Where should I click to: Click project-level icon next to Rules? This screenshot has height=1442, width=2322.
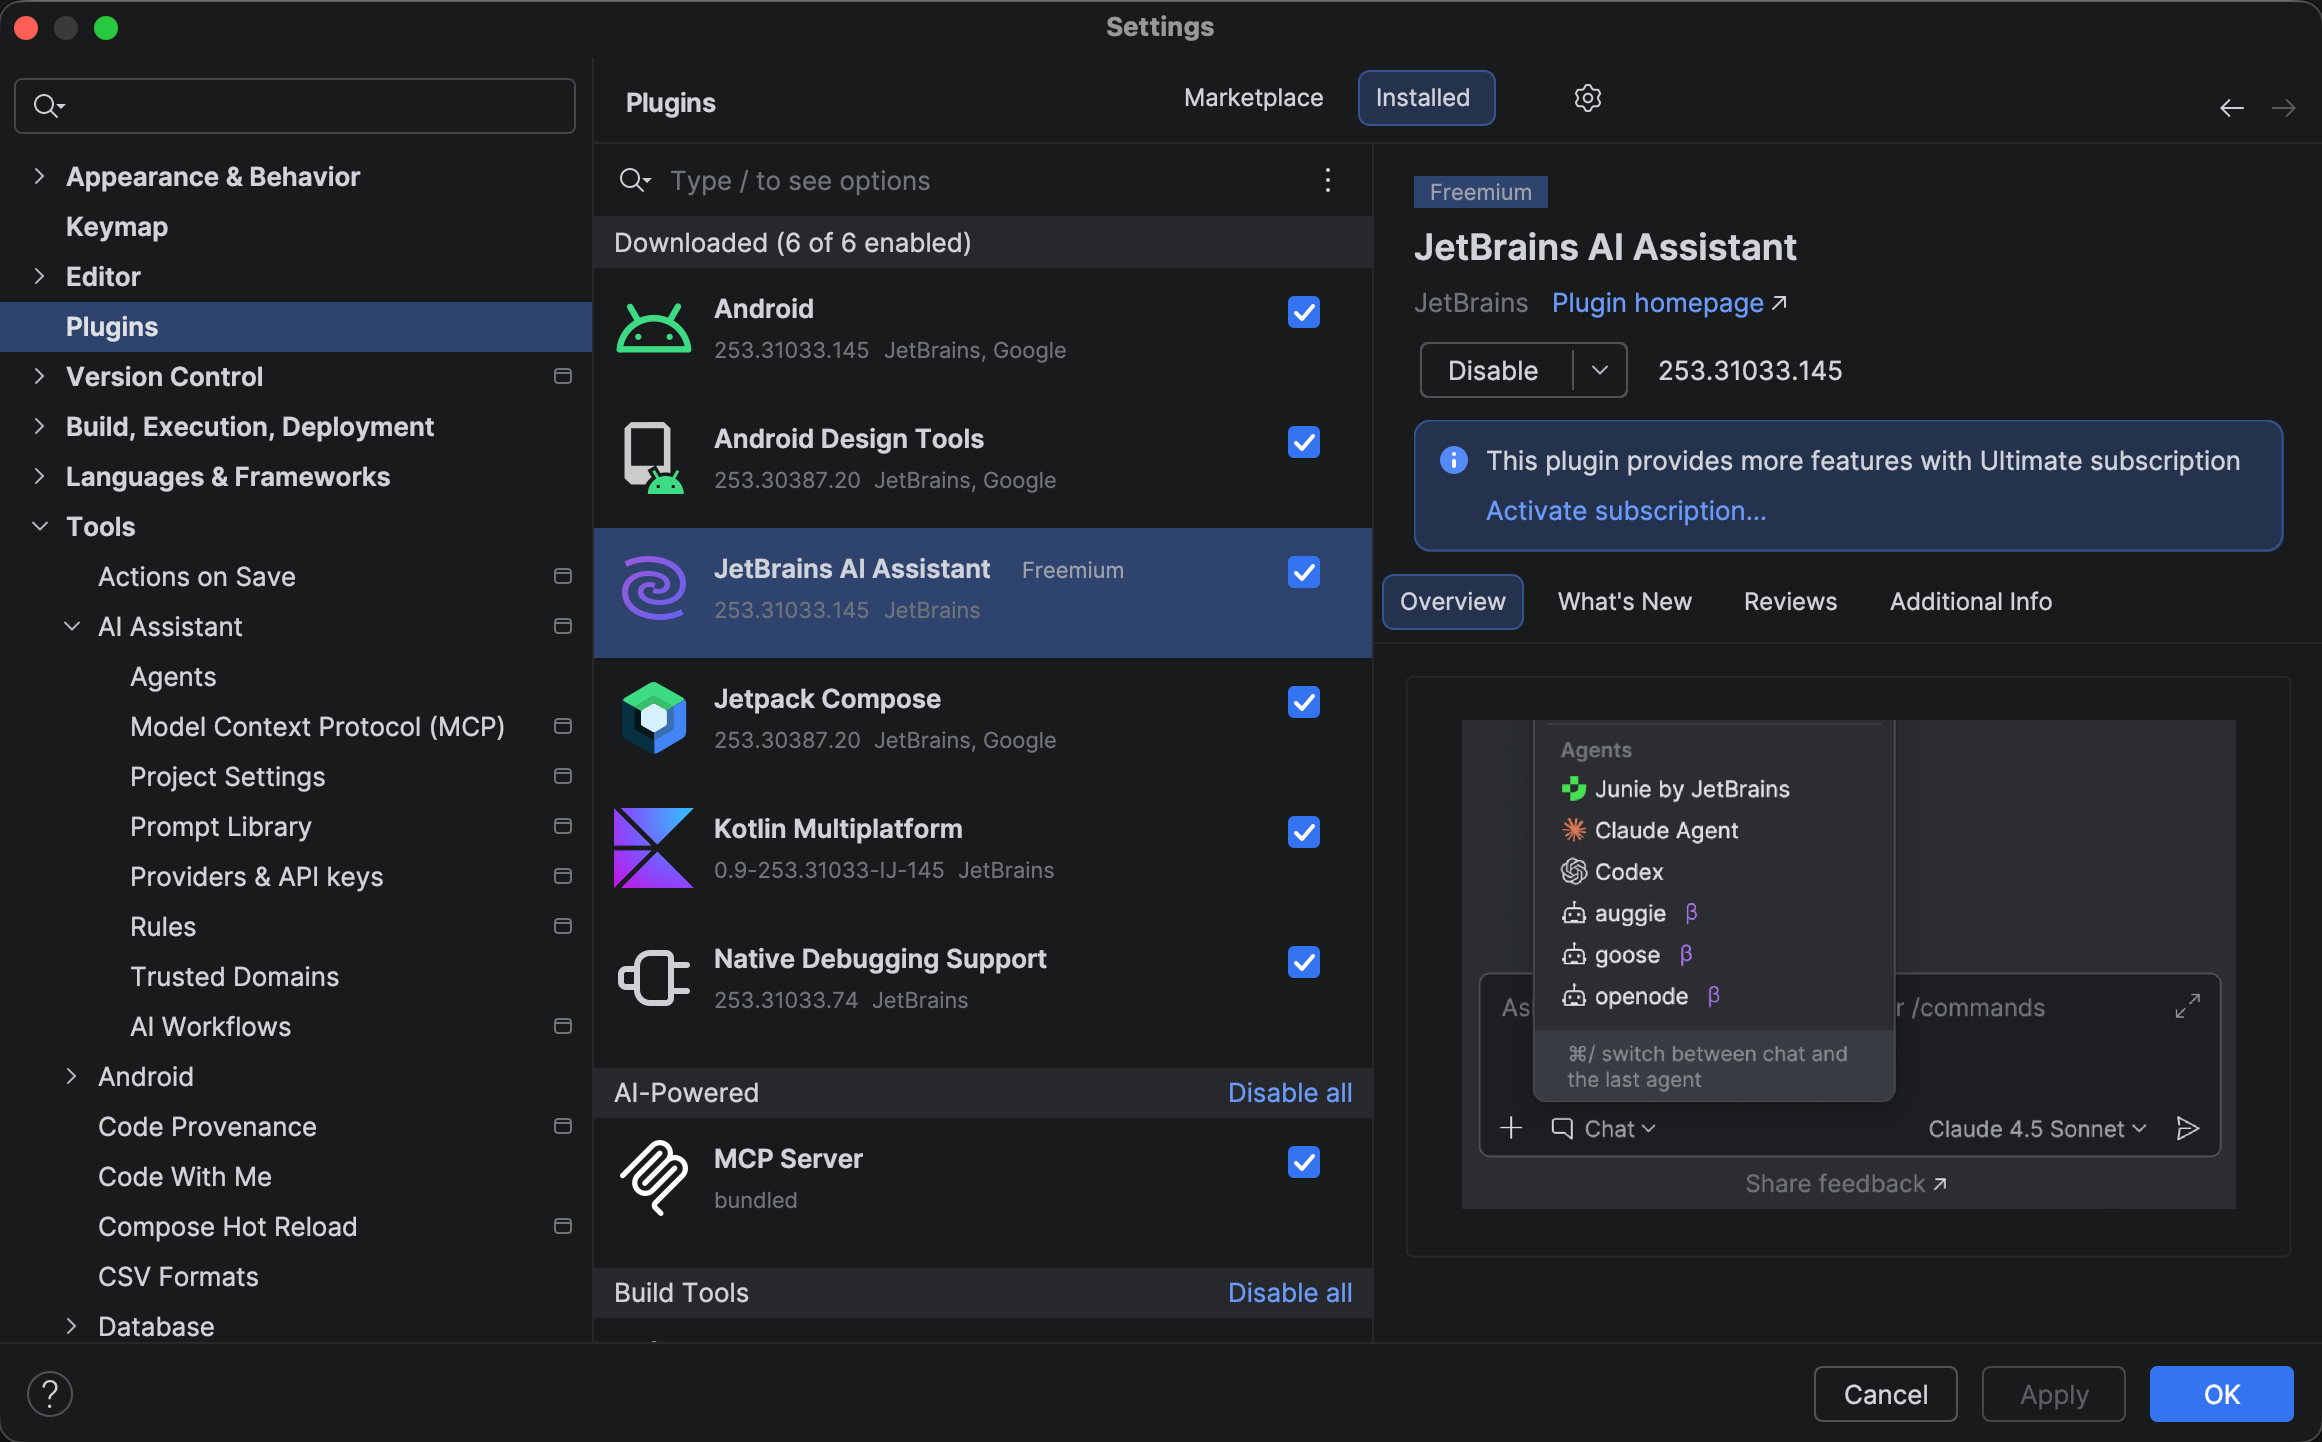click(563, 926)
